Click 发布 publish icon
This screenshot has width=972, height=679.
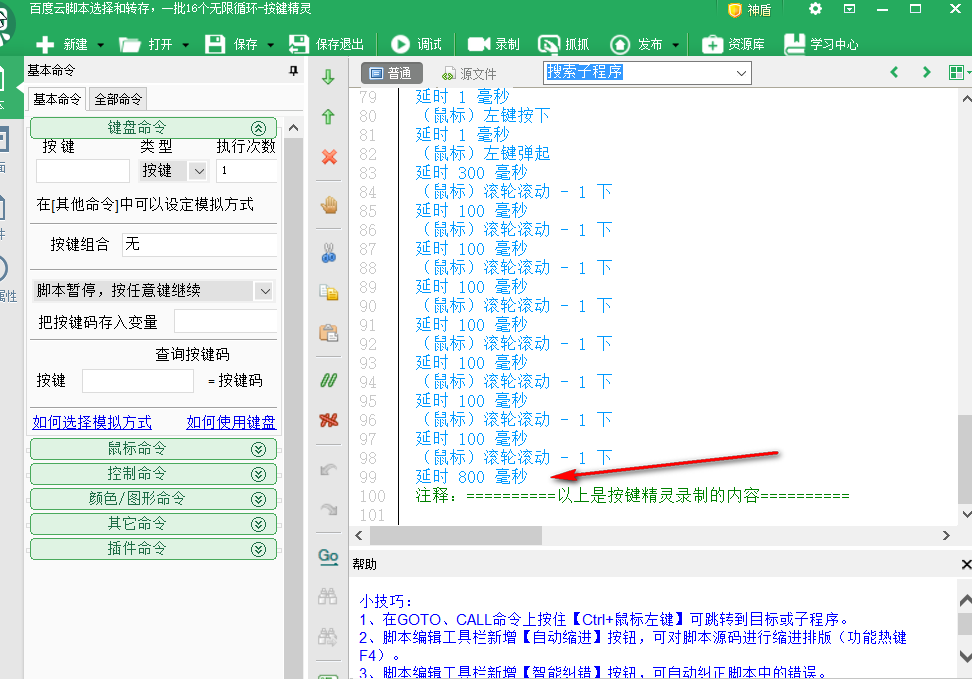tap(620, 44)
